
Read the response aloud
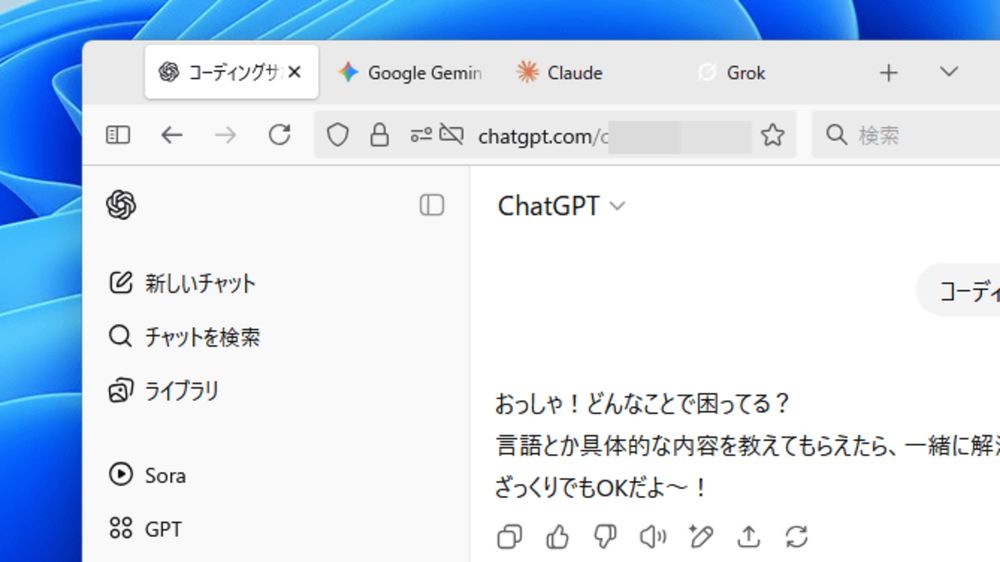[653, 536]
